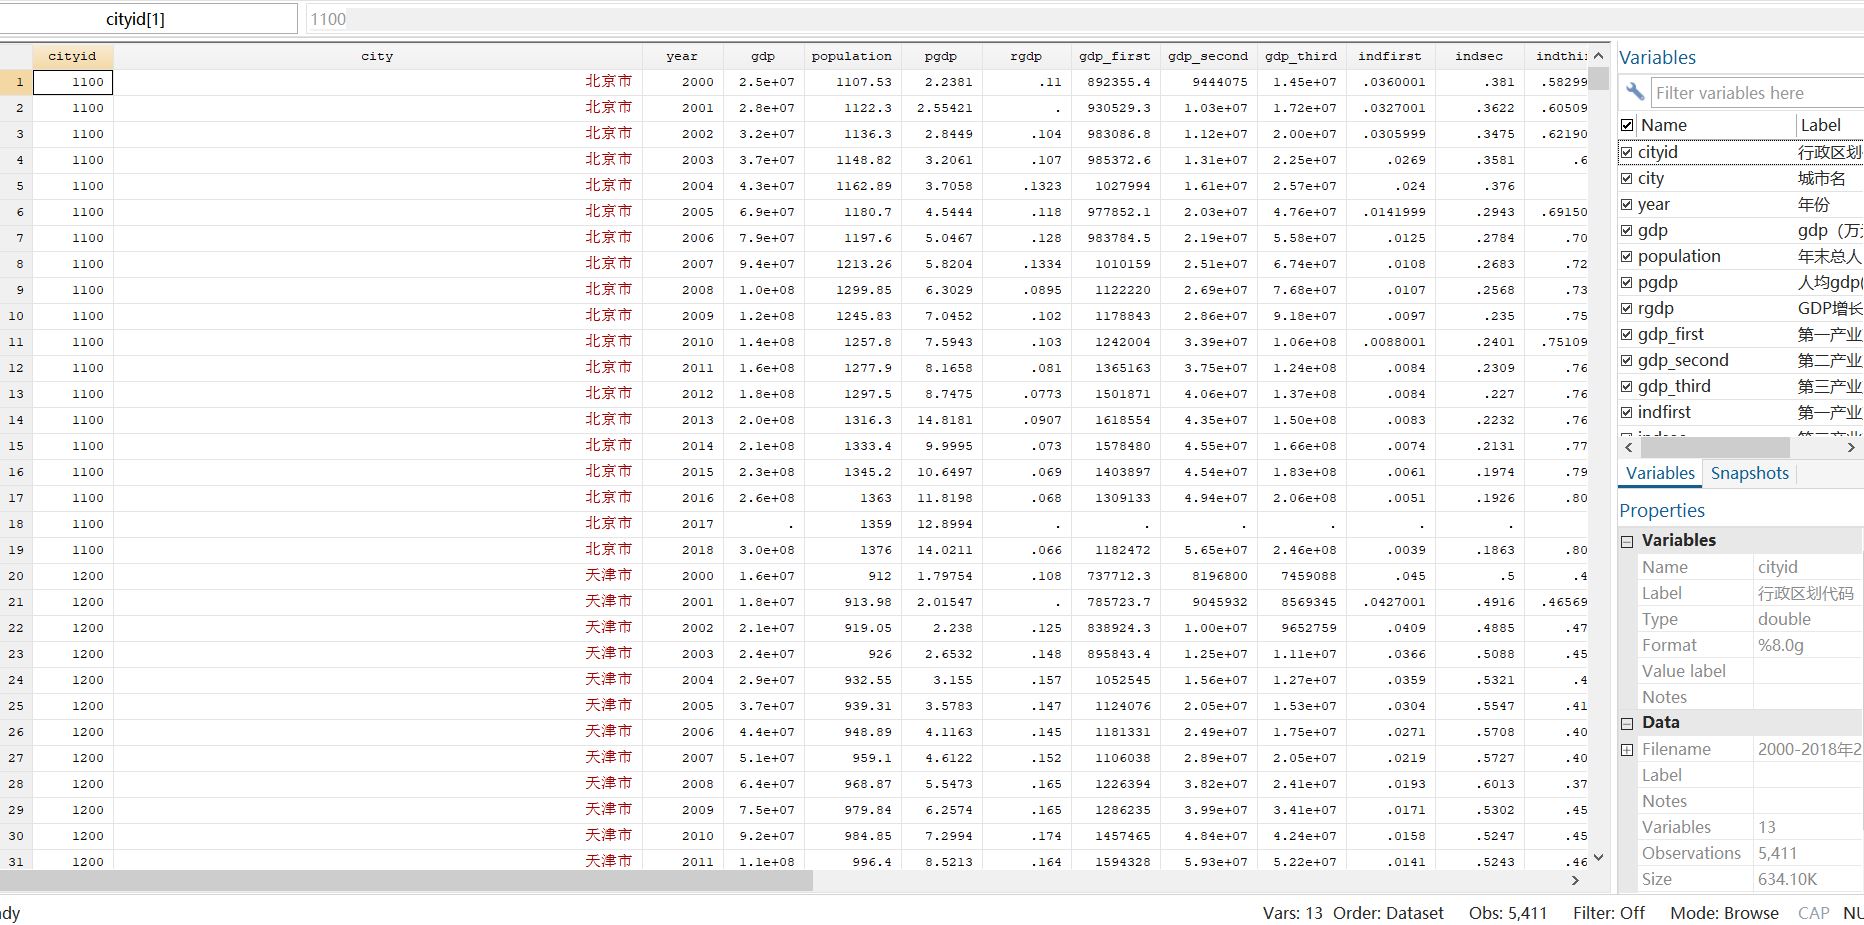Toggle the select-all checkbox above the Name column

[x=1627, y=125]
